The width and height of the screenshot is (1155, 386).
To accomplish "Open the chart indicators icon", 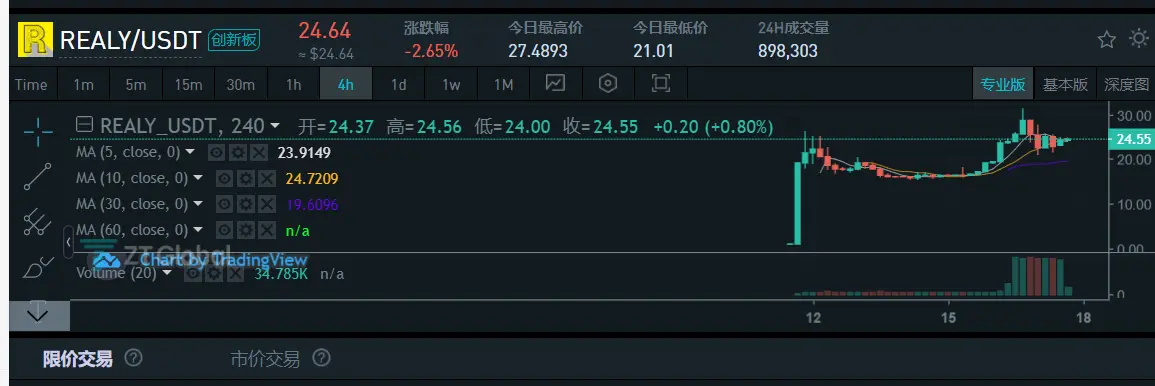I will [x=555, y=83].
